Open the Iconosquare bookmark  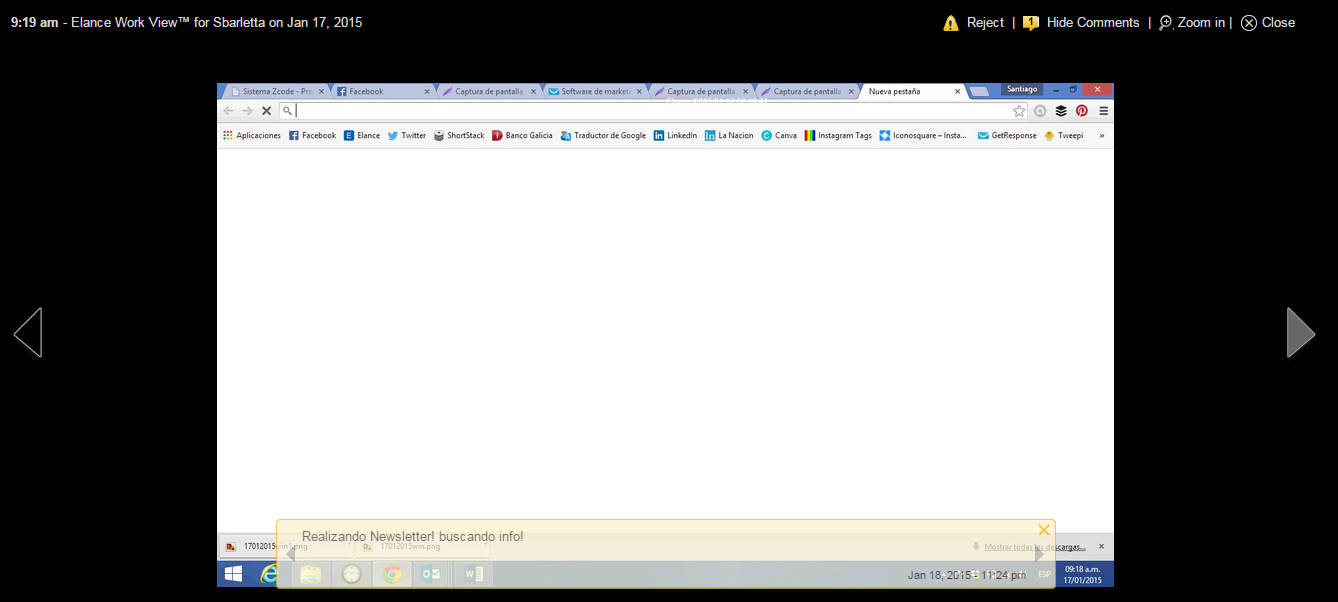tap(923, 135)
